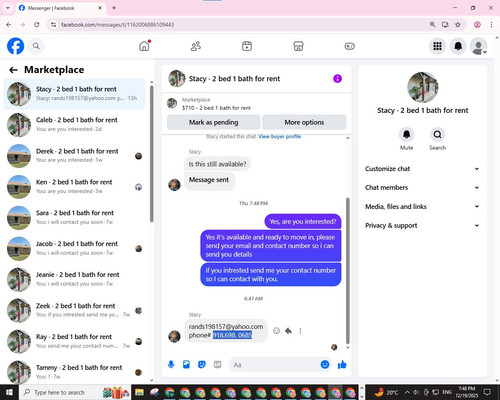The image size is (500, 400).
Task: Send a thumbs-up like
Action: (342, 365)
